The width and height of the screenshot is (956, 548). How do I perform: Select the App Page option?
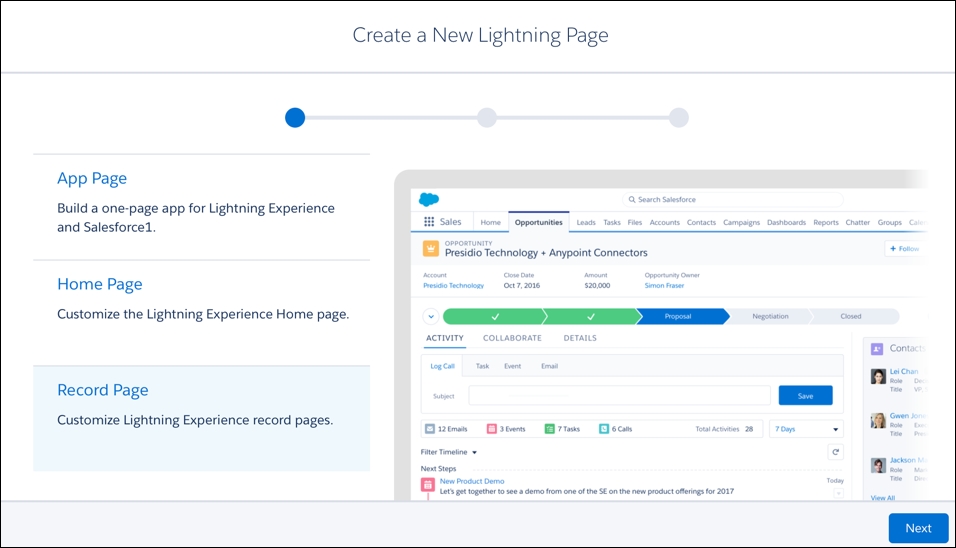click(x=201, y=207)
